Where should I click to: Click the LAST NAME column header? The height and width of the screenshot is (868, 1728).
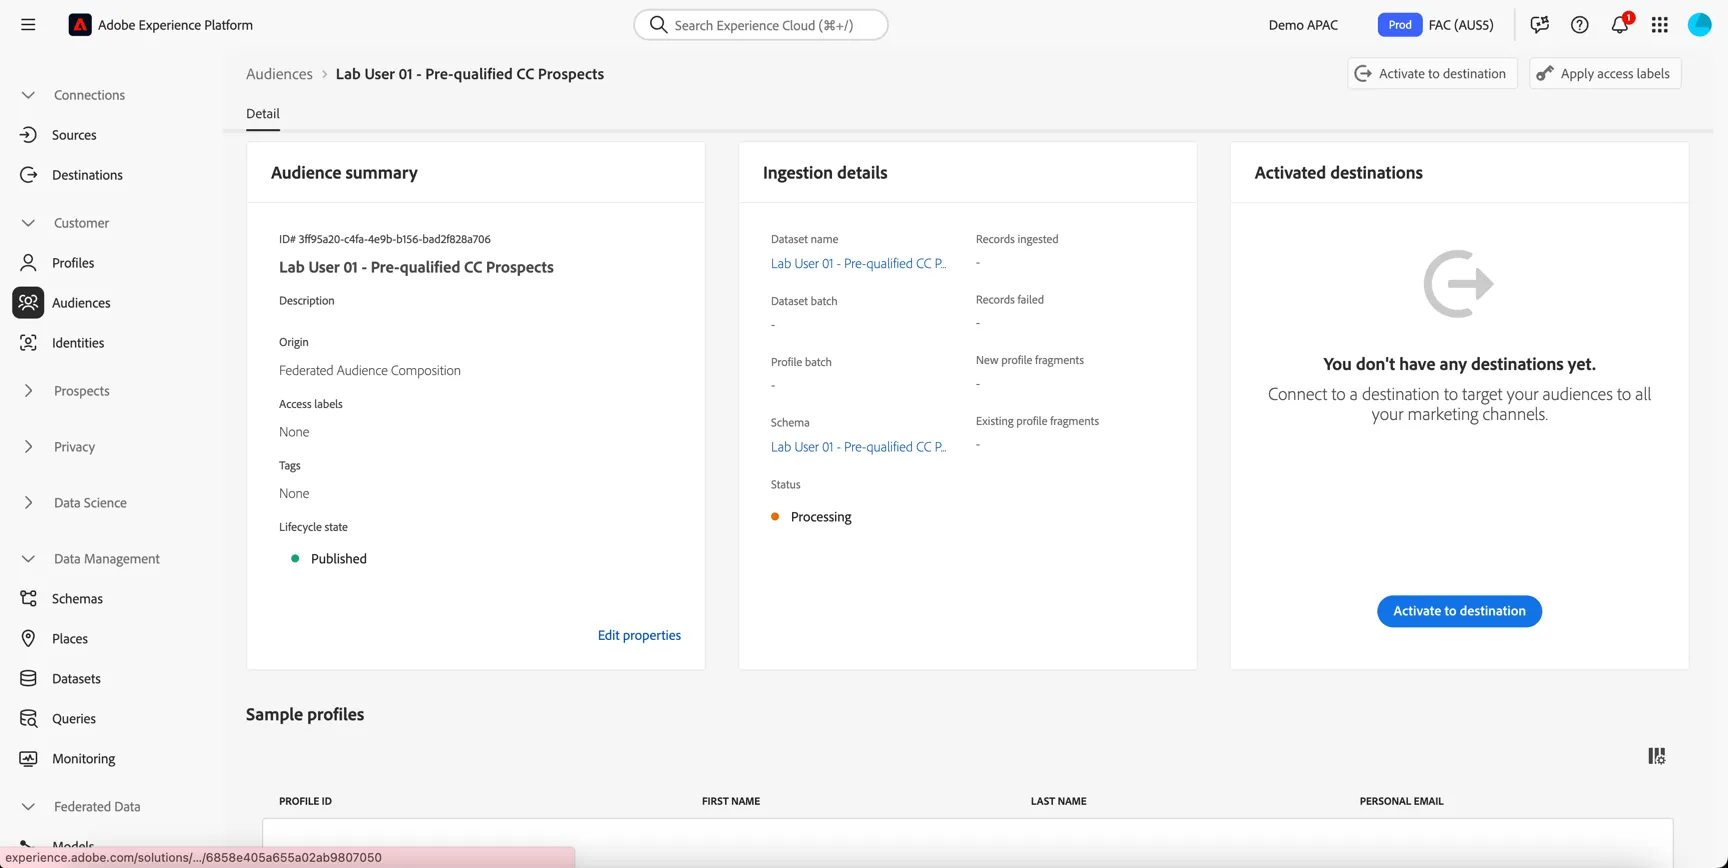[1058, 801]
